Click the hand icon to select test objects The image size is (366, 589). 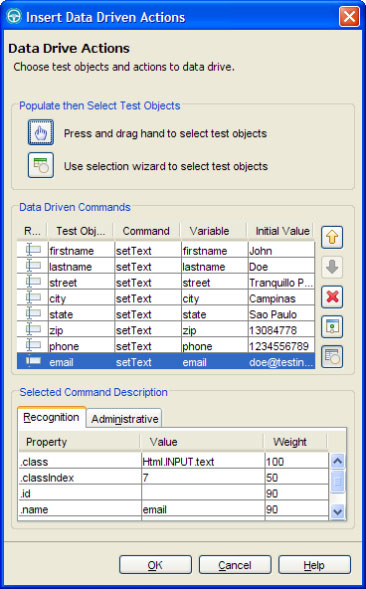click(41, 133)
